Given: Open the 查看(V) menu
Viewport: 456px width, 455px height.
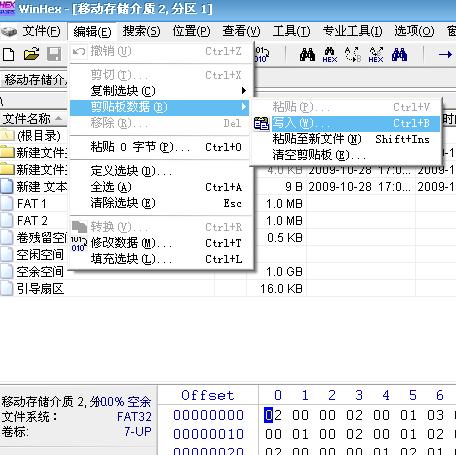Looking at the screenshot, I should (241, 32).
